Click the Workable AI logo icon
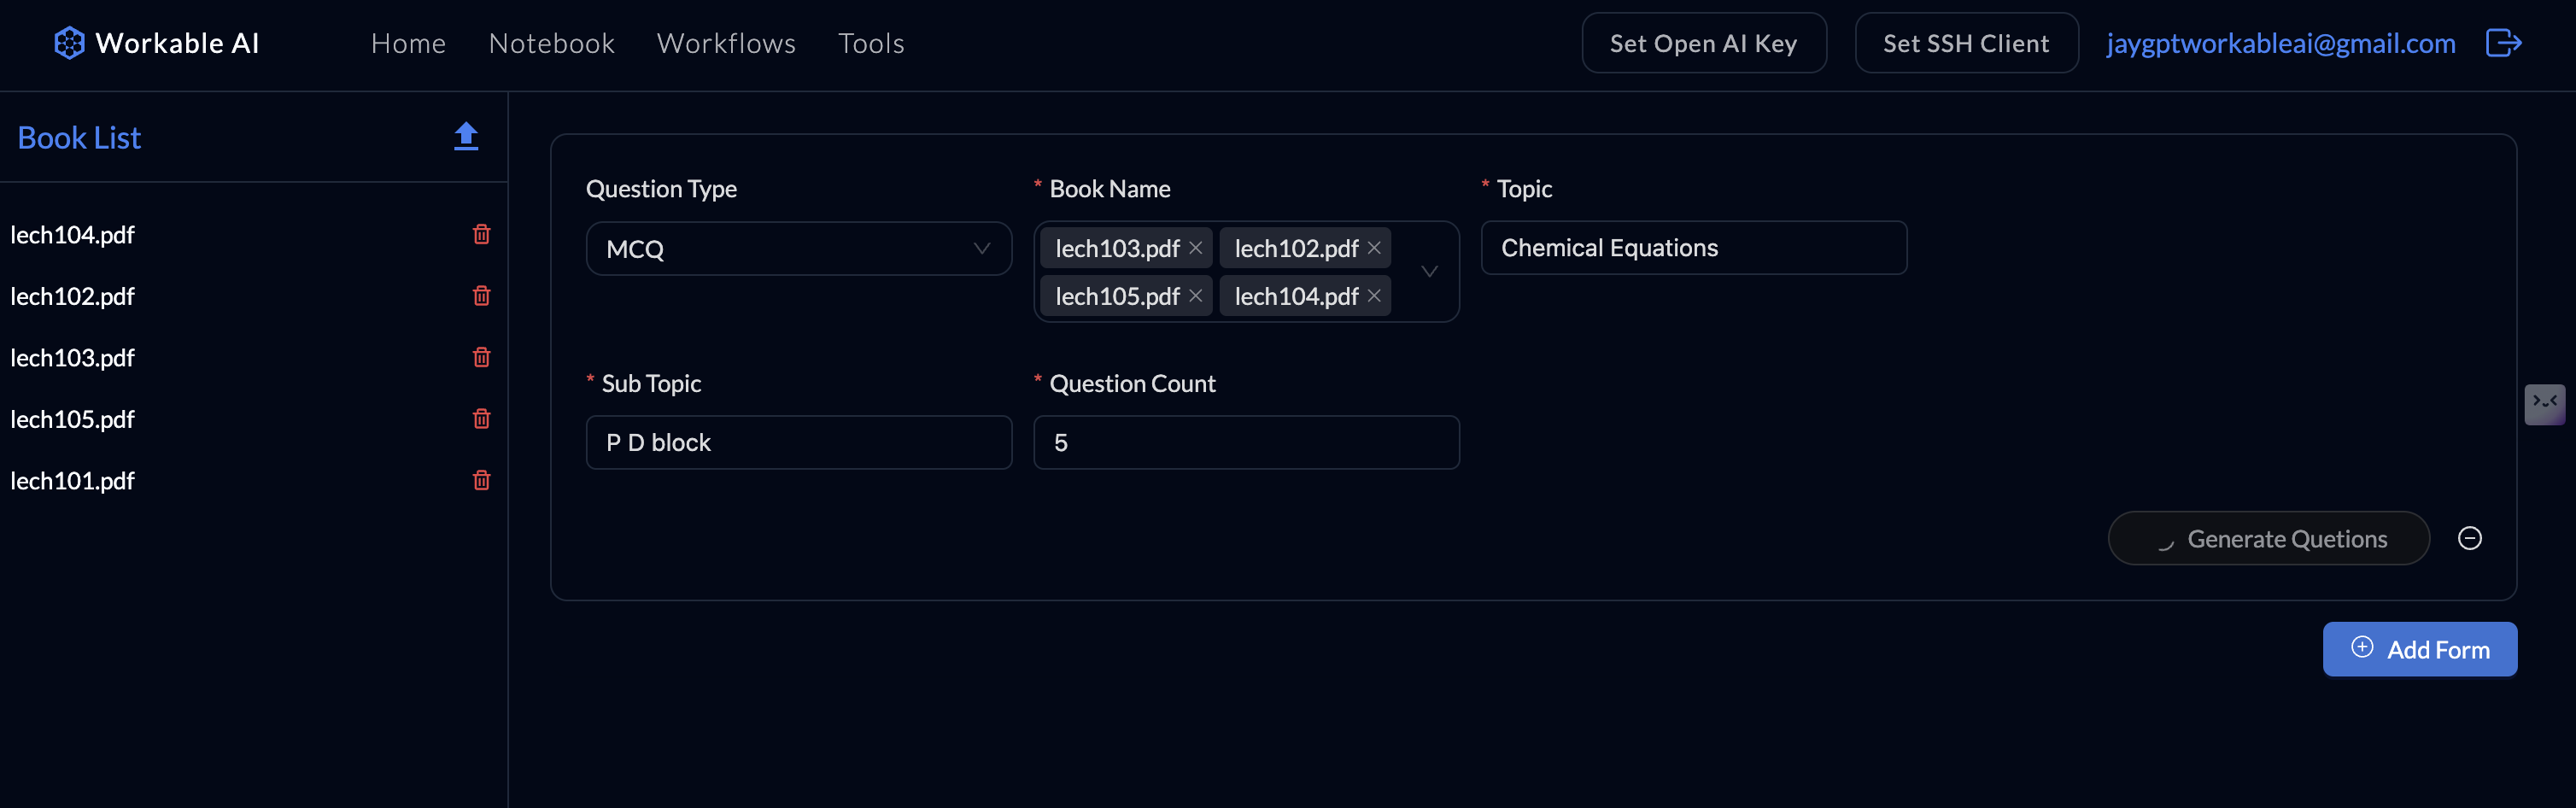2576x808 pixels. pyautogui.click(x=68, y=43)
